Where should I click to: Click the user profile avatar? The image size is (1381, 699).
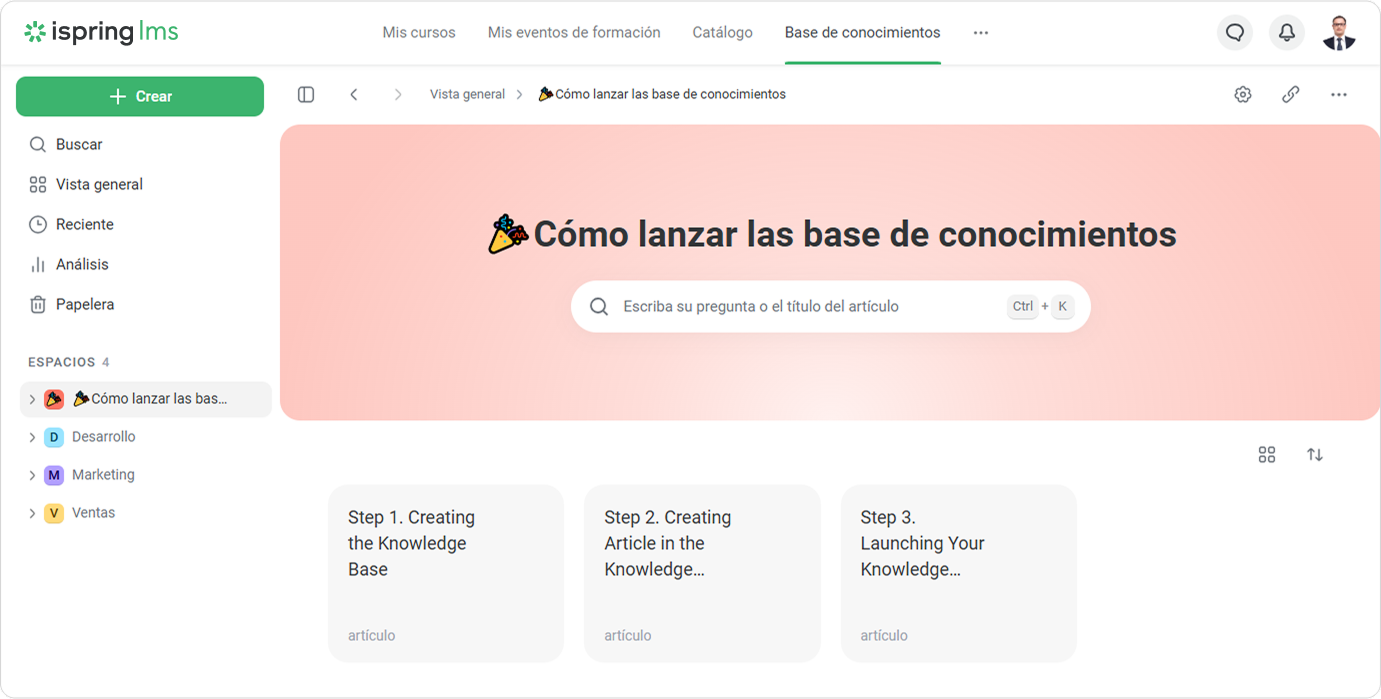click(1339, 33)
